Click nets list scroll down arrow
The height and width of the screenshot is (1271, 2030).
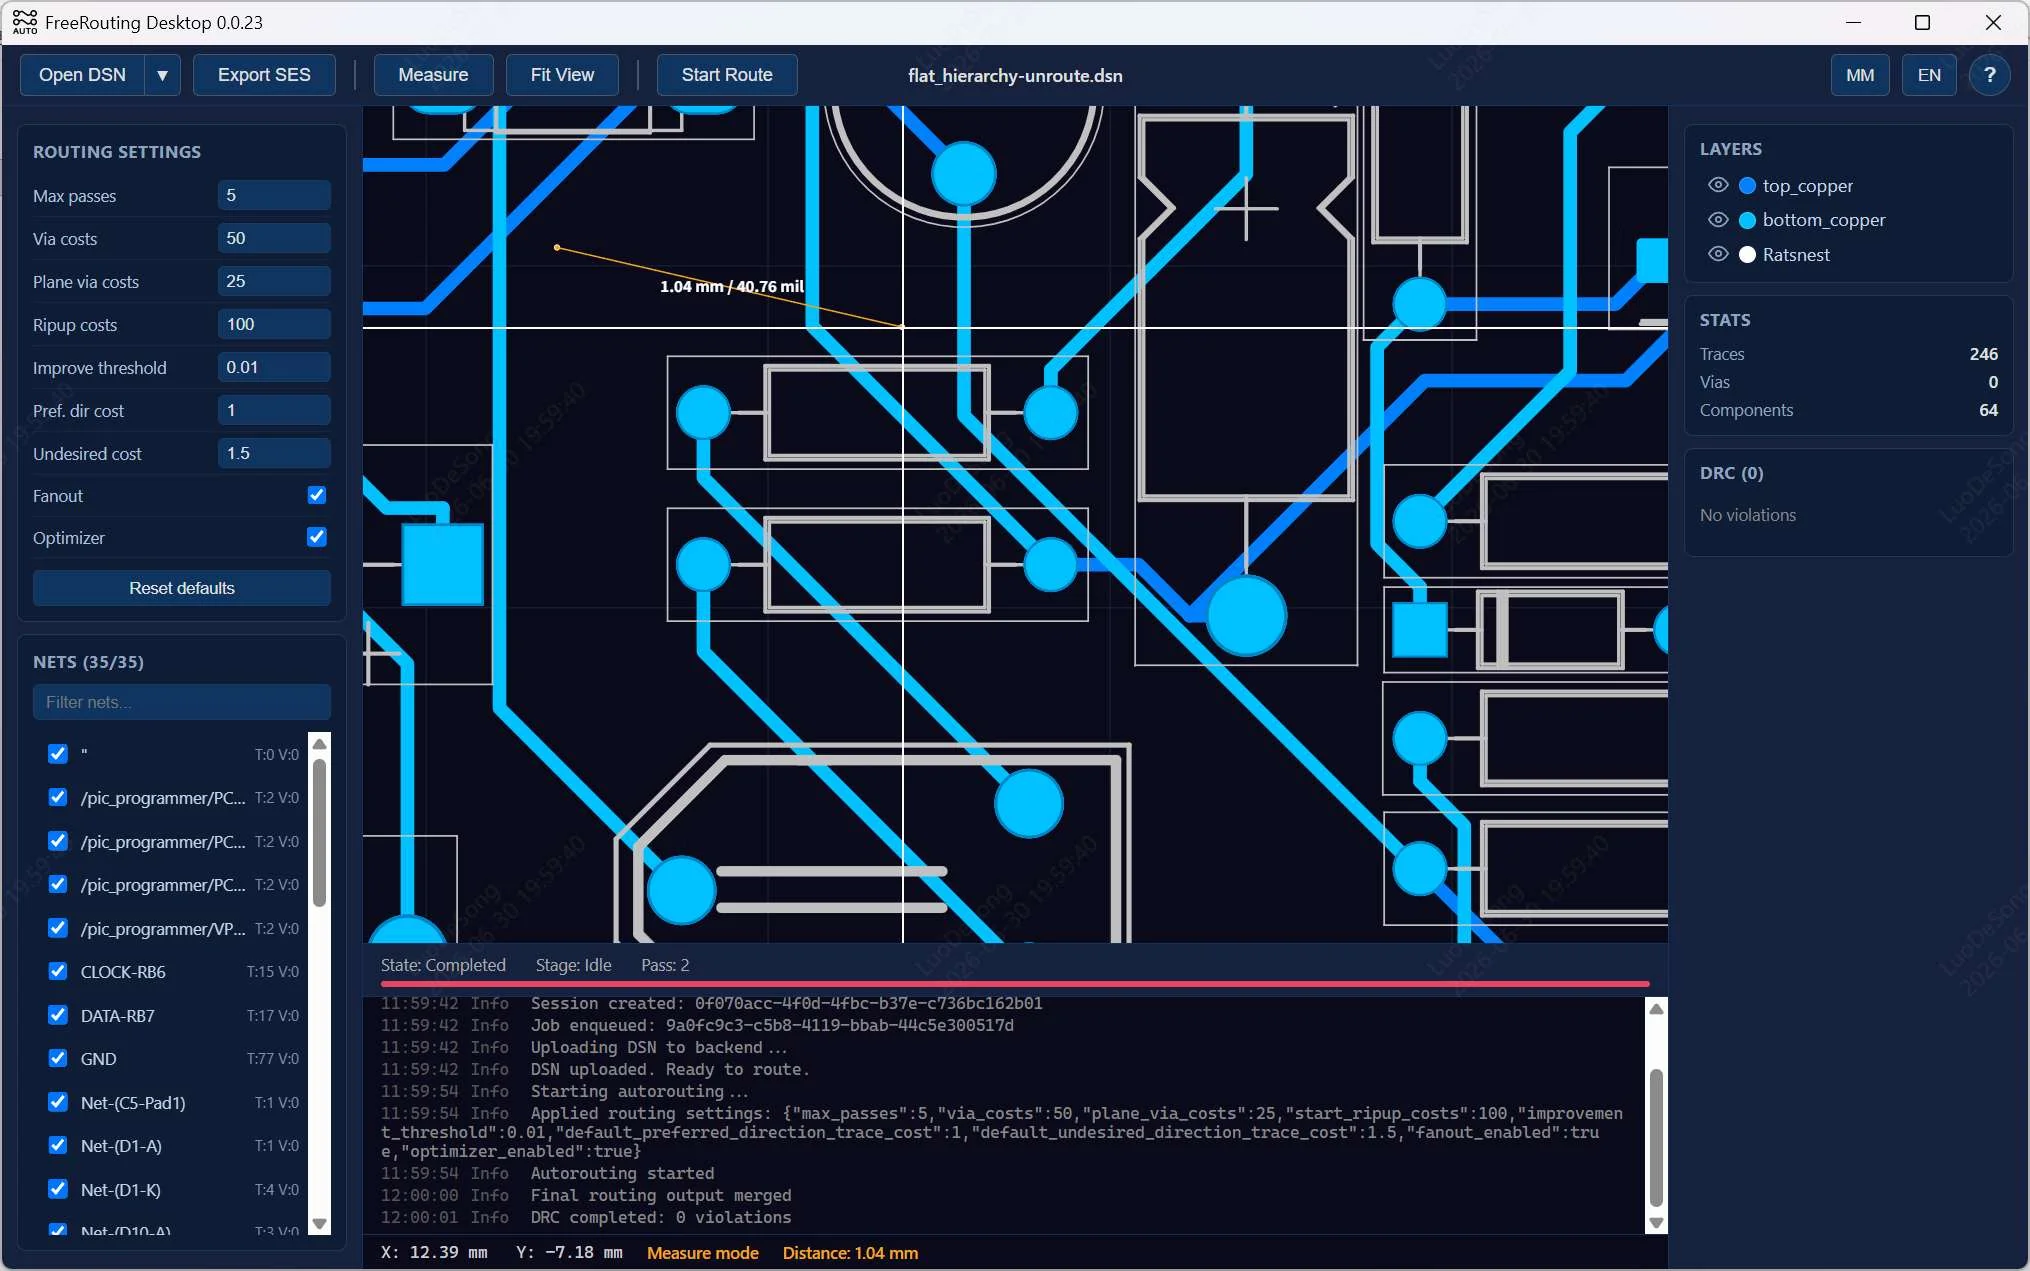pos(320,1223)
